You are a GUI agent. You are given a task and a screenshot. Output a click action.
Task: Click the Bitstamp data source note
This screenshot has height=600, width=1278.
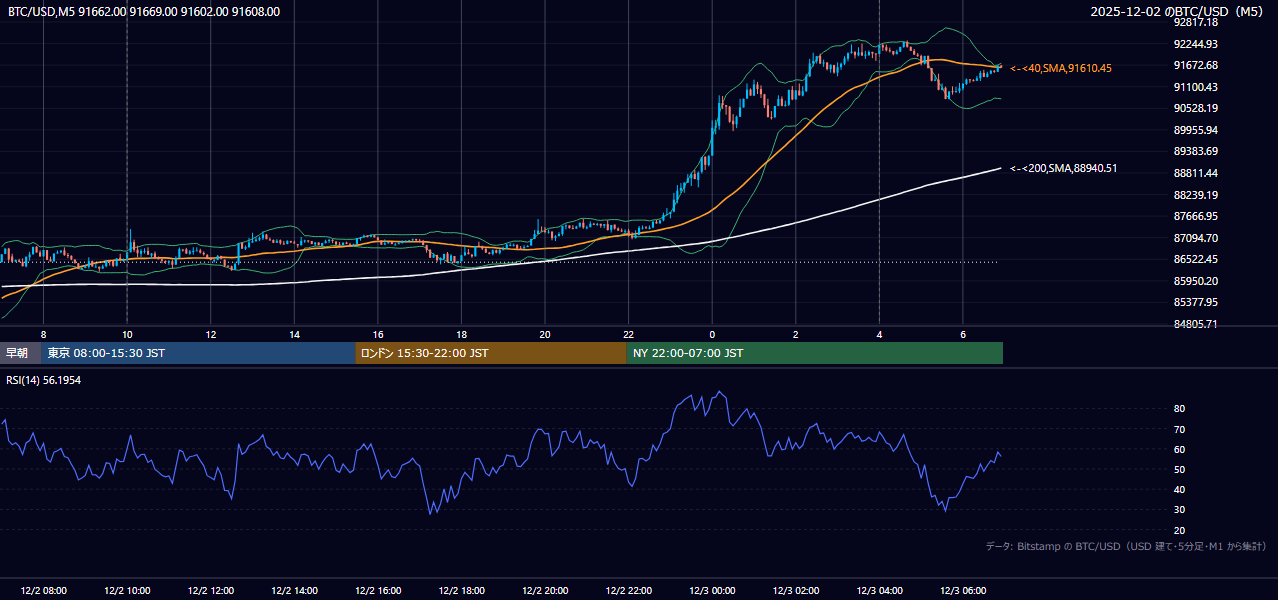point(1126,546)
